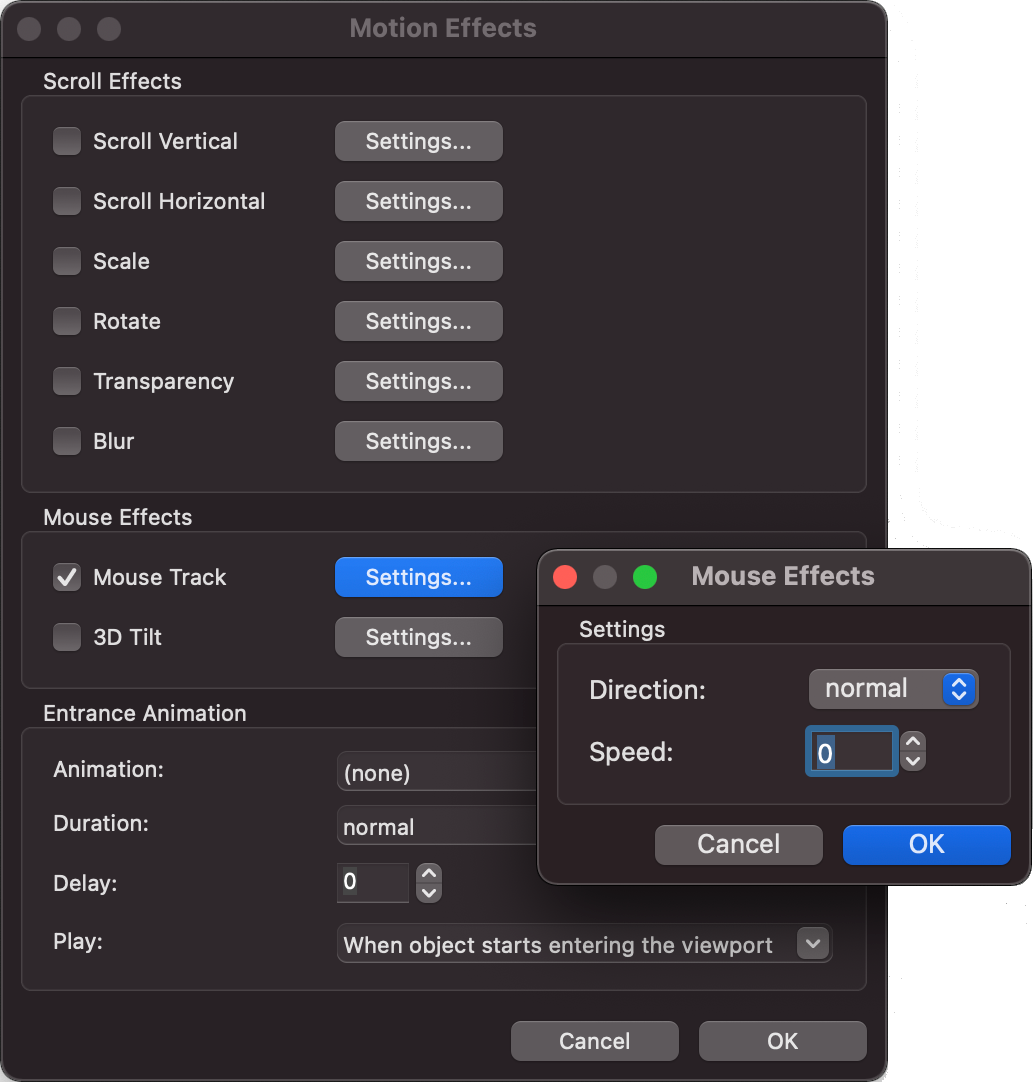The width and height of the screenshot is (1033, 1082).
Task: Open Settings for Rotate effect
Action: (x=418, y=321)
